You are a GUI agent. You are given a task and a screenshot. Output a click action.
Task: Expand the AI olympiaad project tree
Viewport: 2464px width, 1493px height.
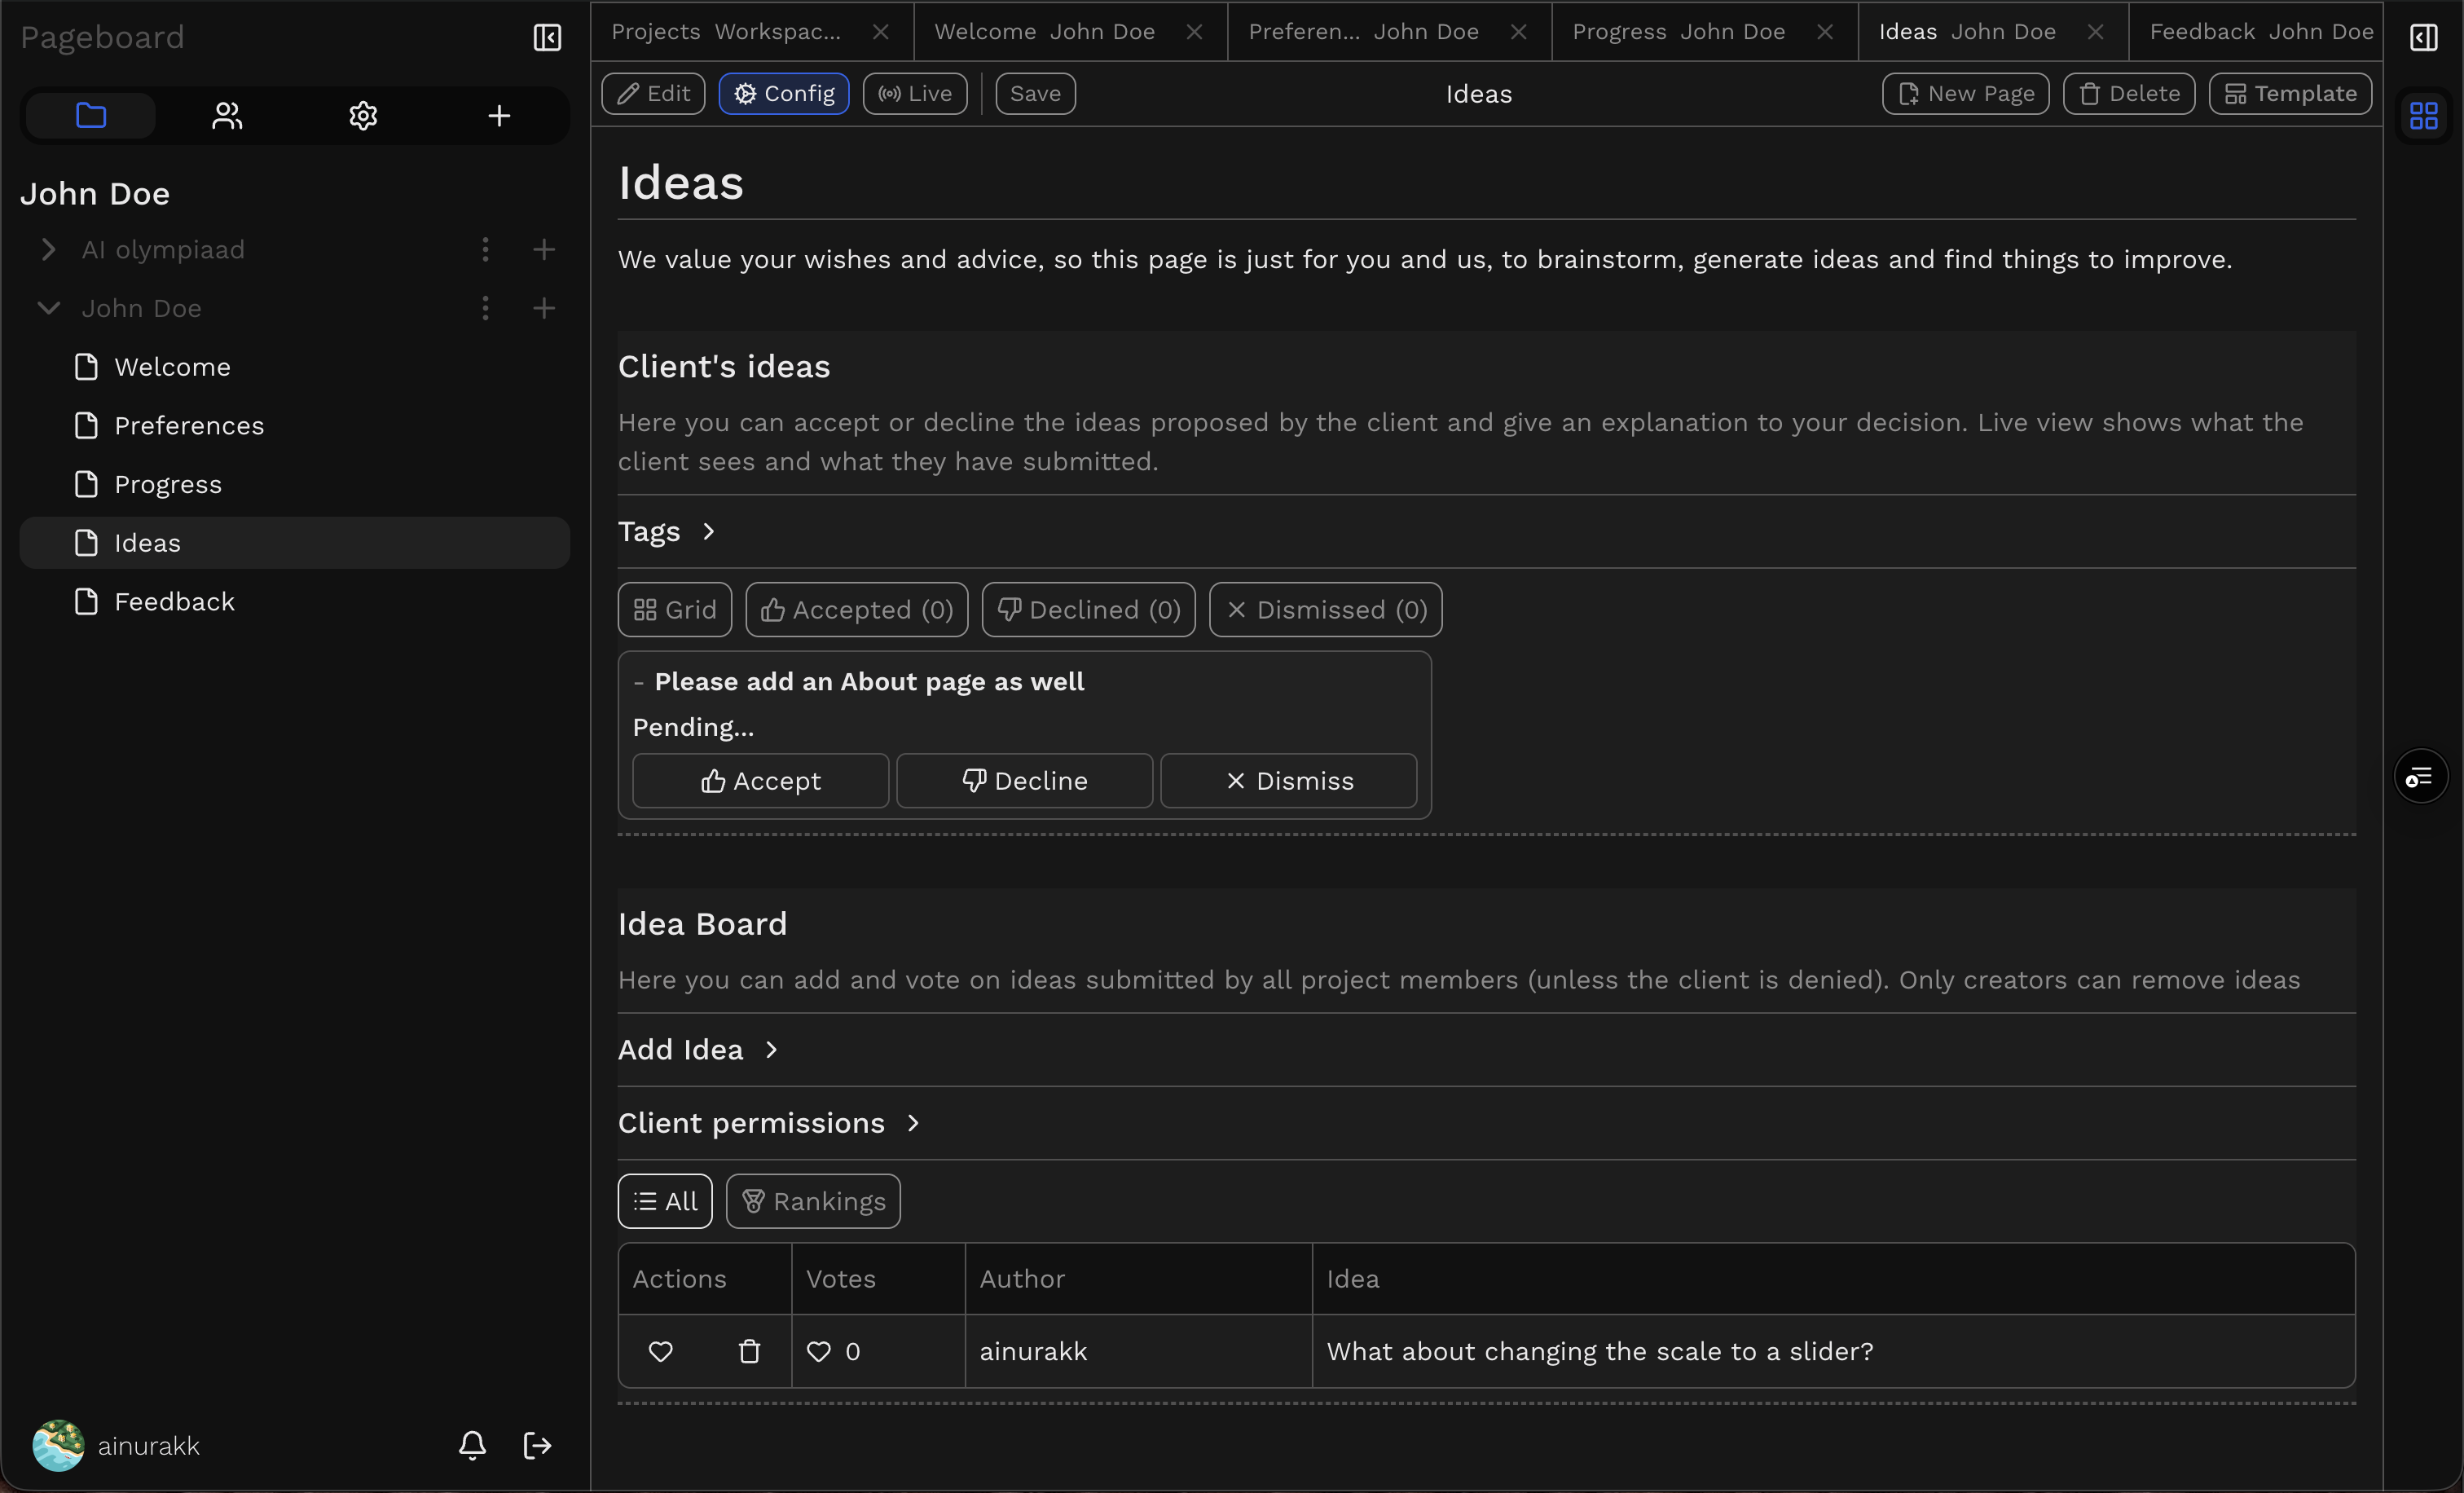click(48, 249)
